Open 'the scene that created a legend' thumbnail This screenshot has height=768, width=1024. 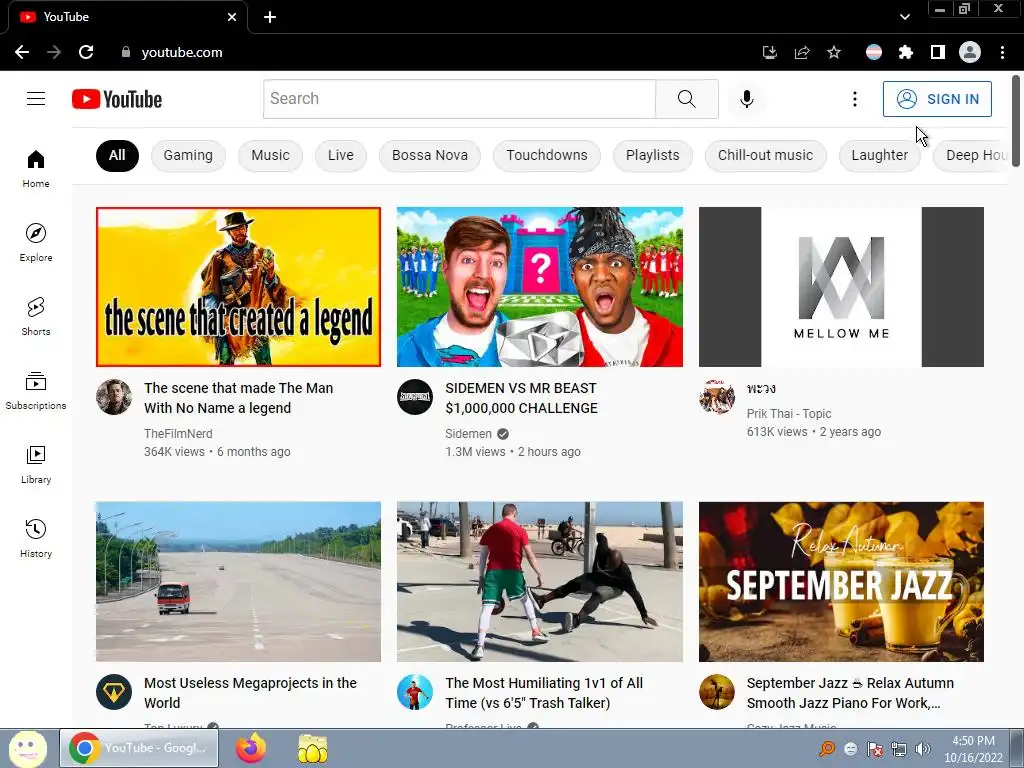pos(238,287)
